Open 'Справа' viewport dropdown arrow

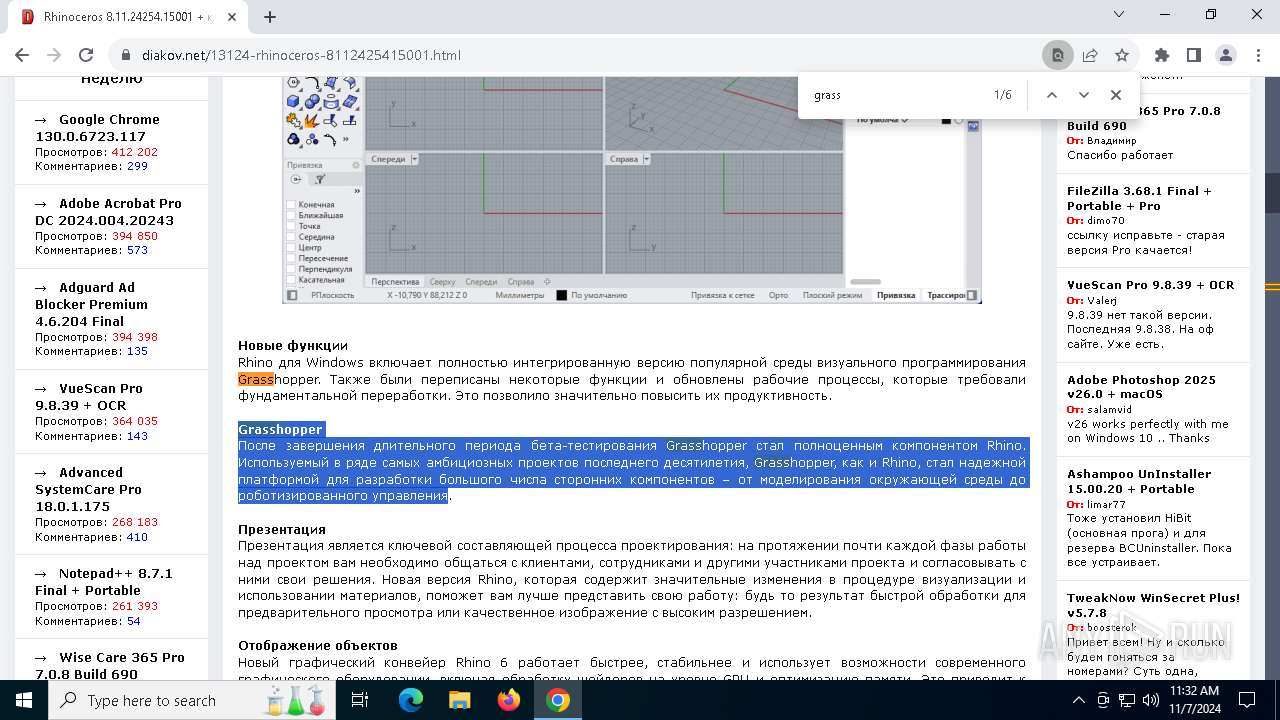(x=646, y=159)
